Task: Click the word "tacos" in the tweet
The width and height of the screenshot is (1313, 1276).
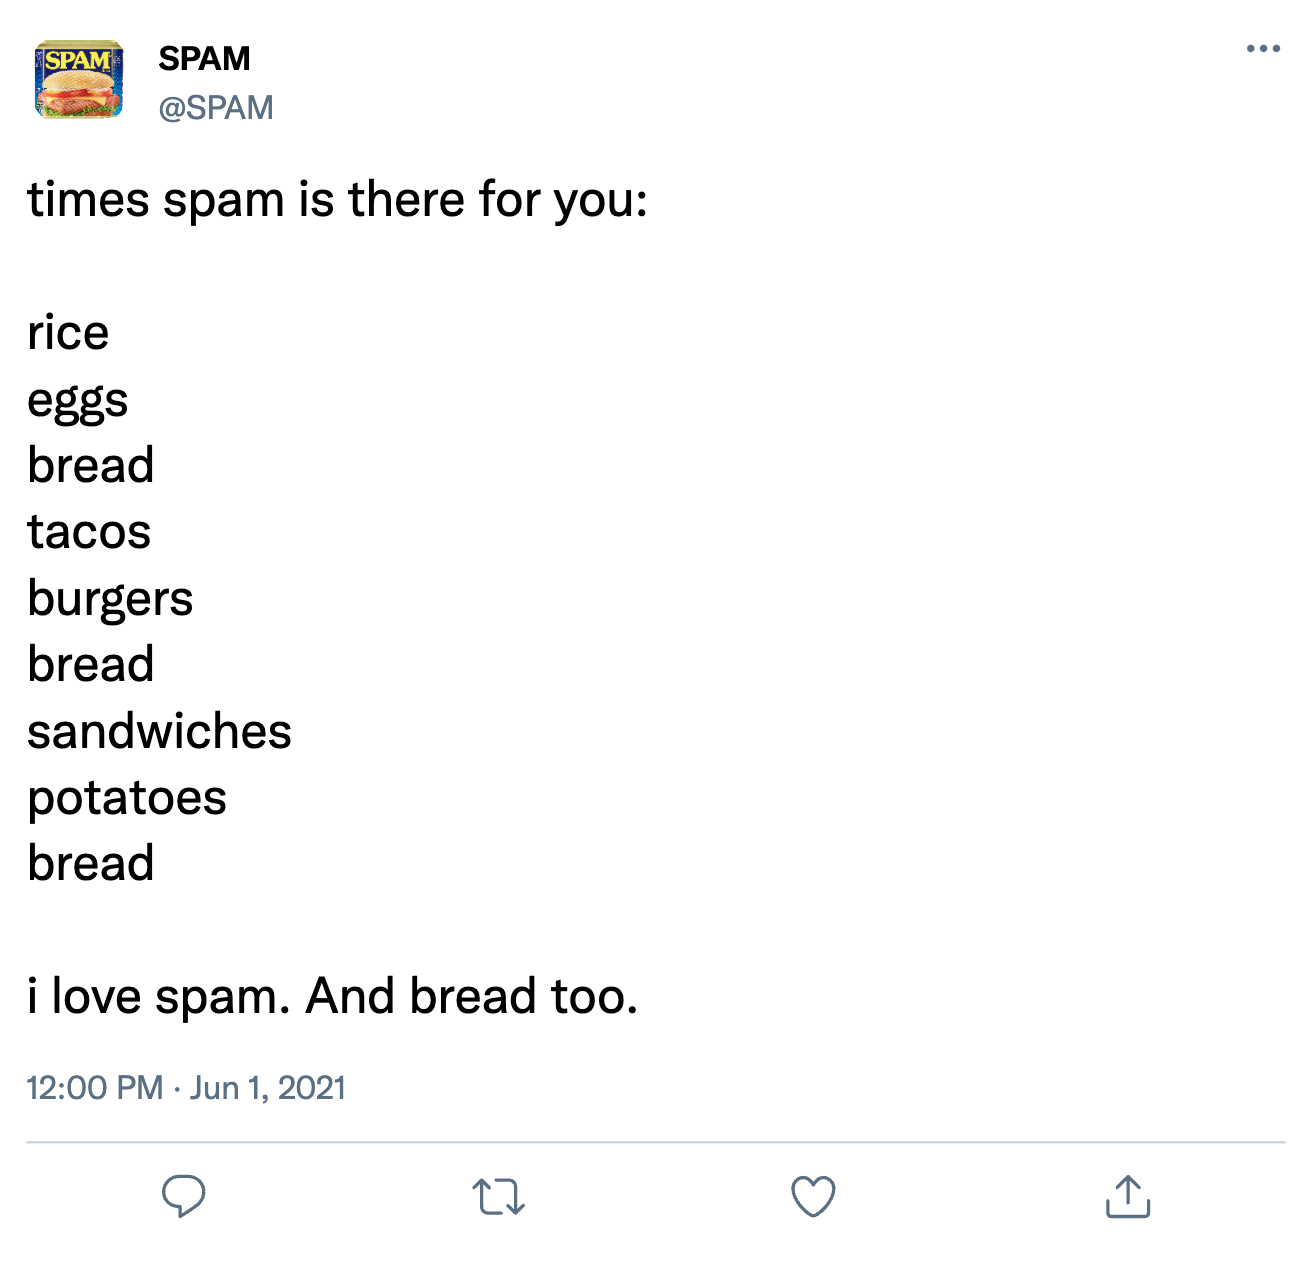Action: pos(89,531)
